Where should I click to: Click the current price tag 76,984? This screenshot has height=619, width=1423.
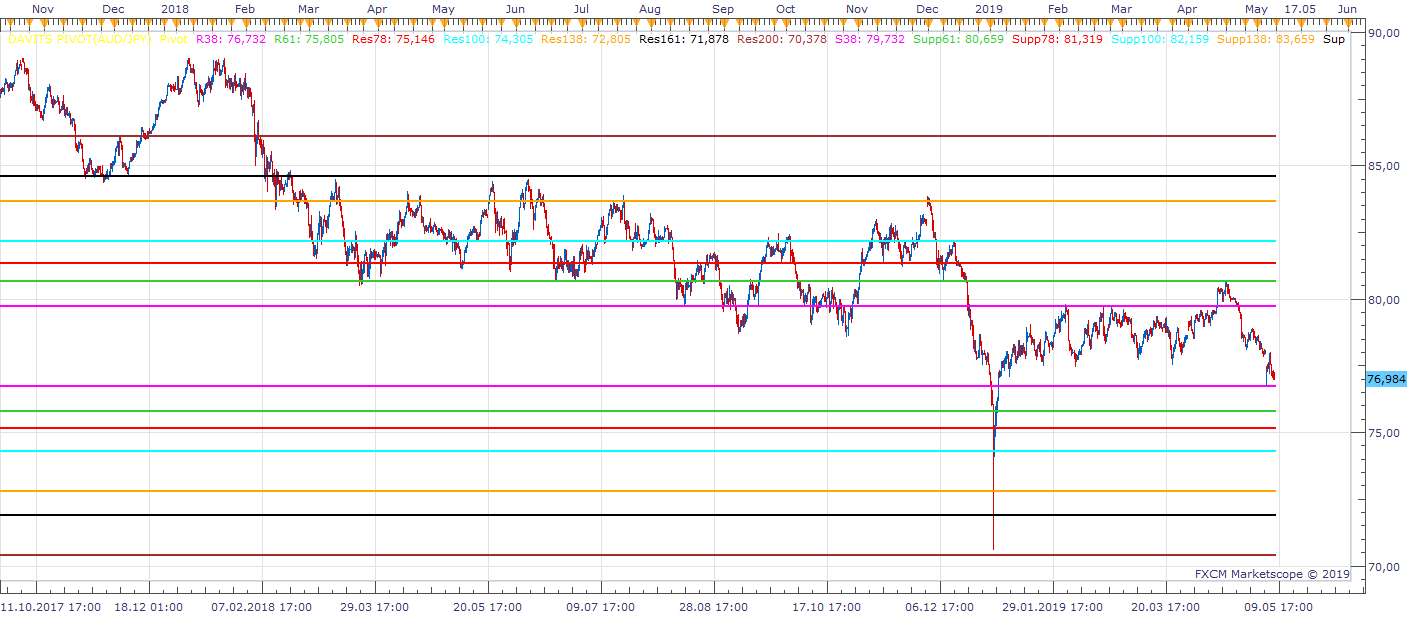1386,379
